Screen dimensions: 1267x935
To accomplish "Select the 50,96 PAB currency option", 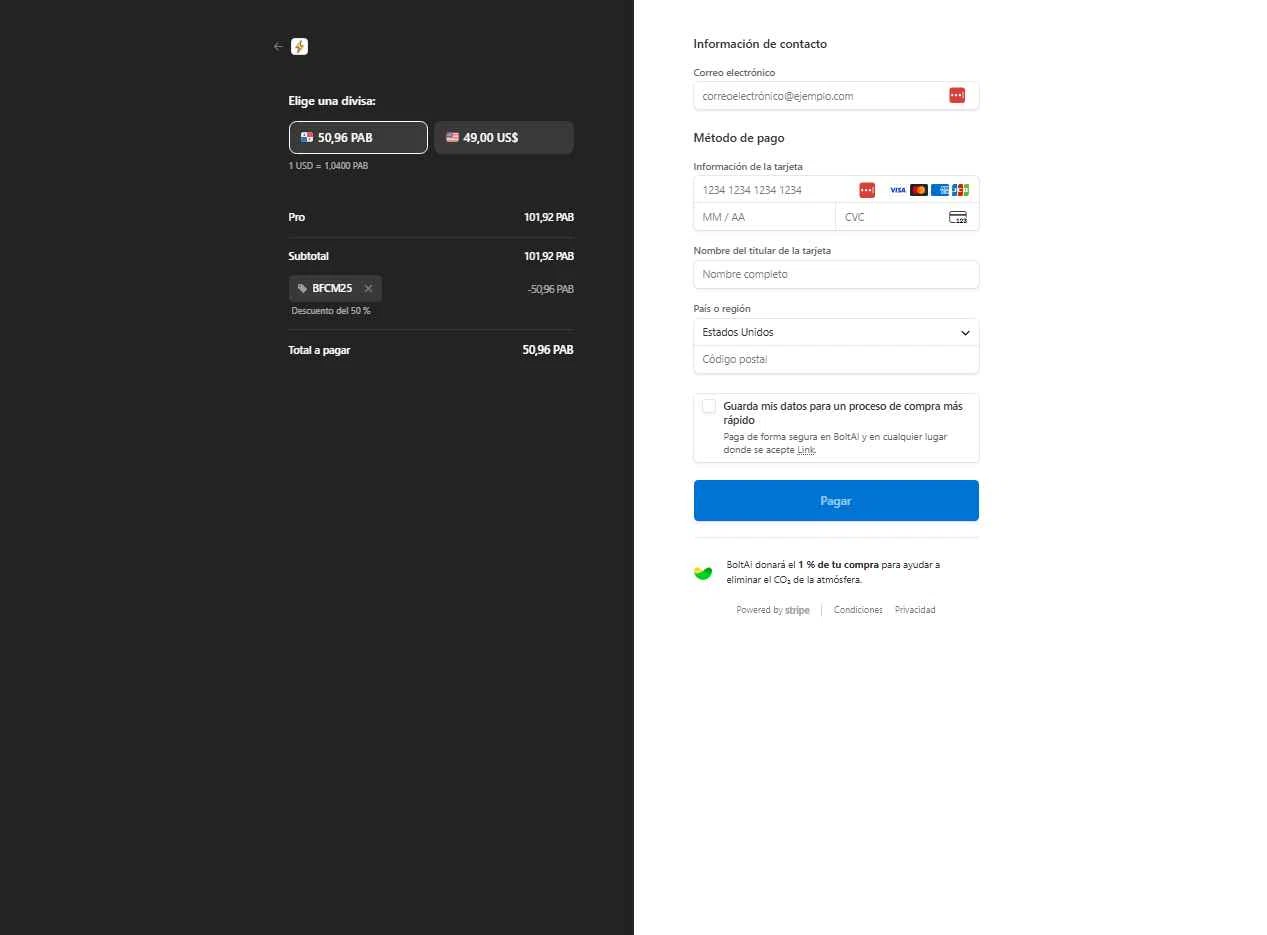I will point(358,138).
